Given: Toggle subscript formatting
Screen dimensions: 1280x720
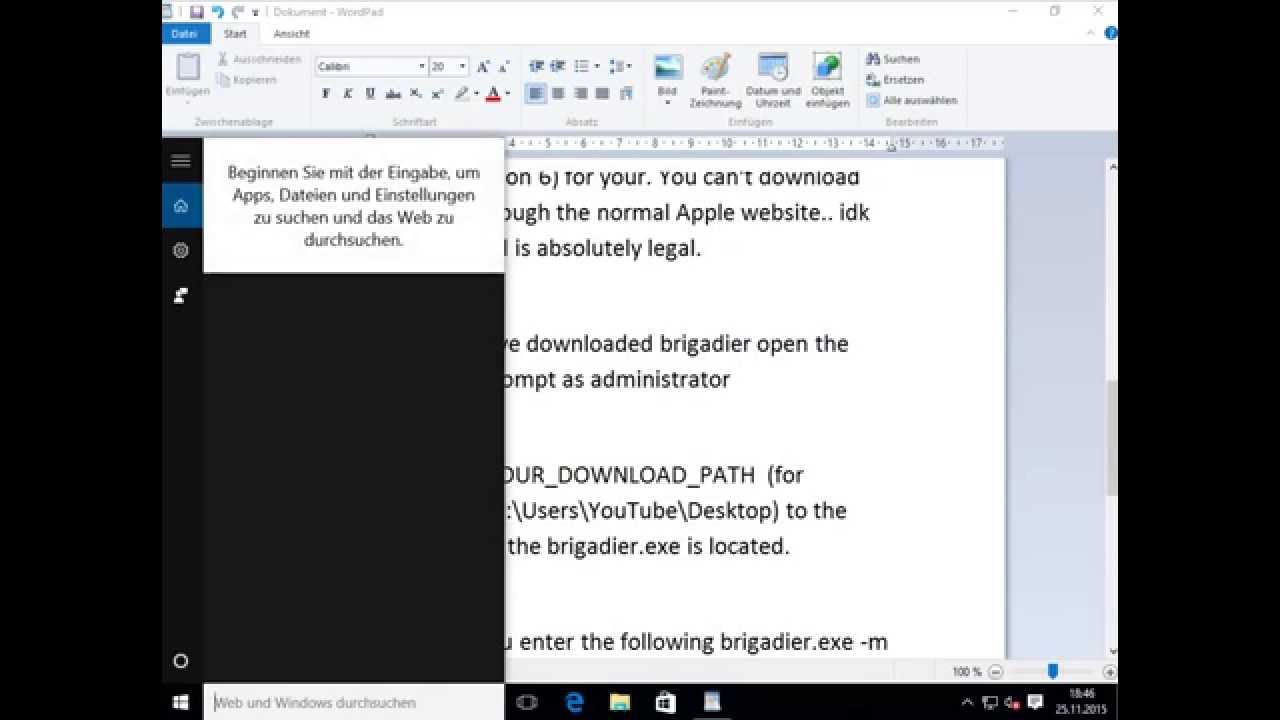Looking at the screenshot, I should (416, 94).
